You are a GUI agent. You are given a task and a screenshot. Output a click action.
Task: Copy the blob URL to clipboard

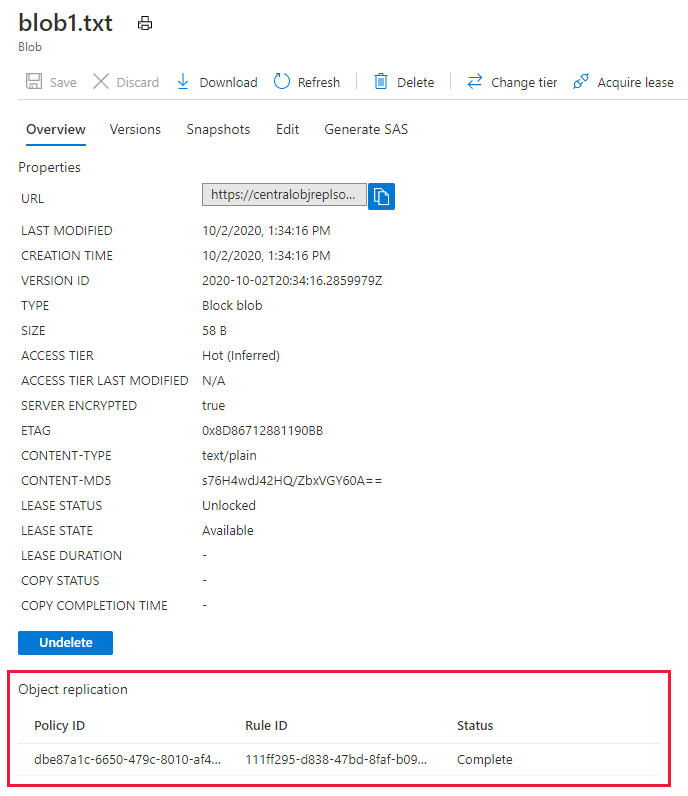pos(381,196)
